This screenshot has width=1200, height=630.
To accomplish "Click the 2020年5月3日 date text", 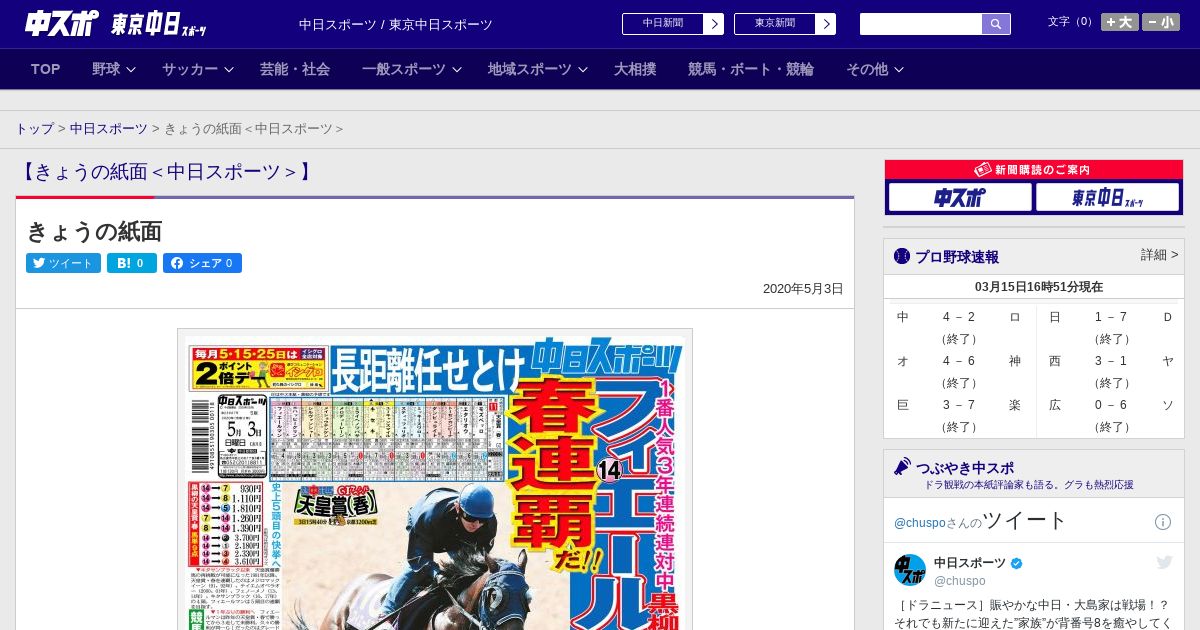I will 803,288.
